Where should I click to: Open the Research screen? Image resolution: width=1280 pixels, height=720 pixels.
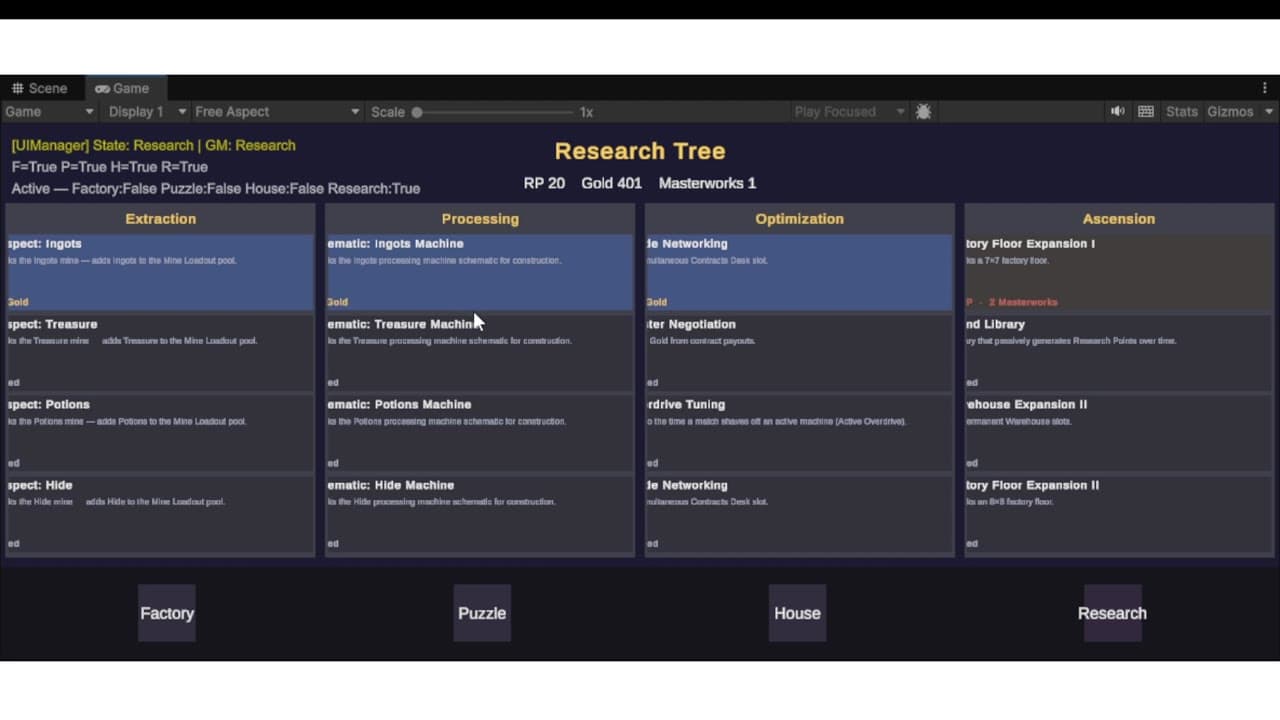[x=1112, y=613]
